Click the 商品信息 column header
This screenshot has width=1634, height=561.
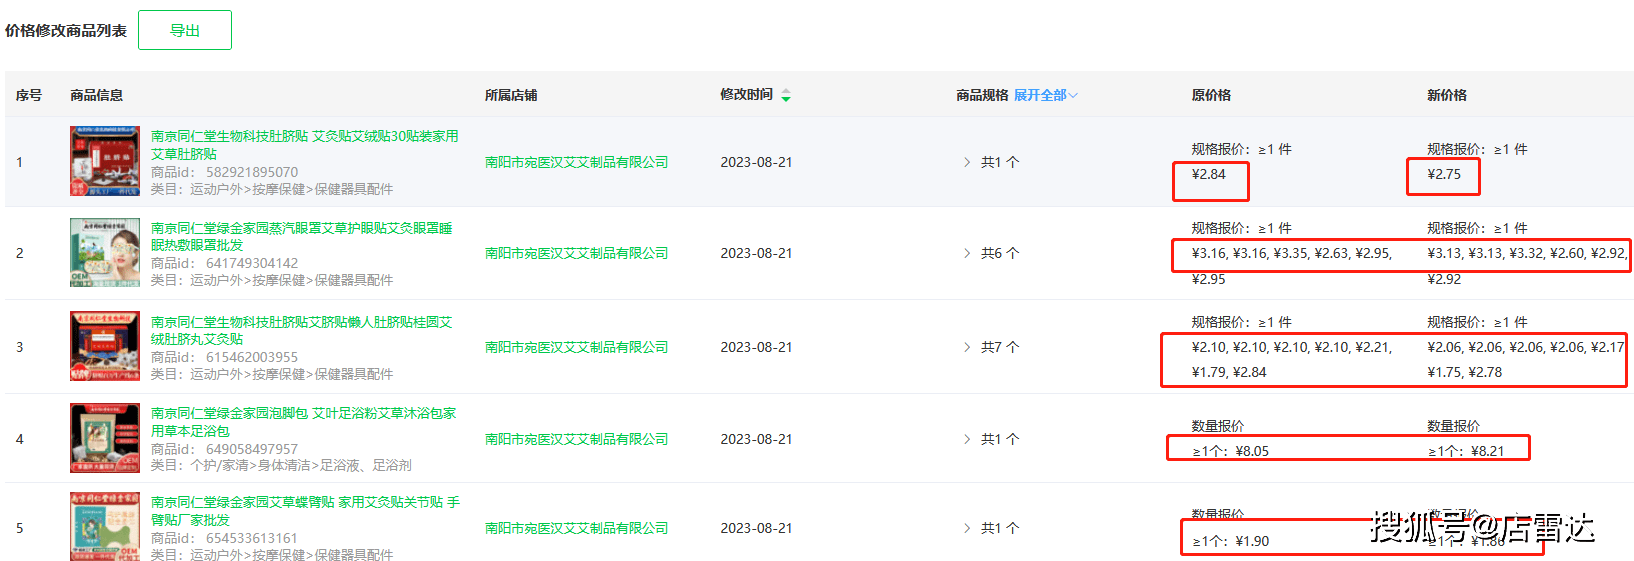click(97, 95)
